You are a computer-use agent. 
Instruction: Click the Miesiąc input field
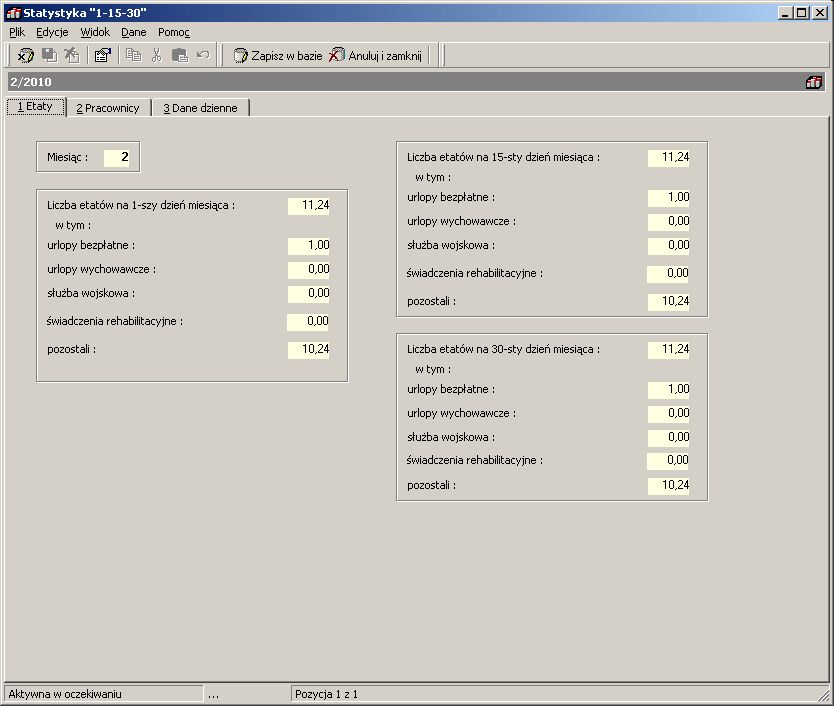(116, 157)
